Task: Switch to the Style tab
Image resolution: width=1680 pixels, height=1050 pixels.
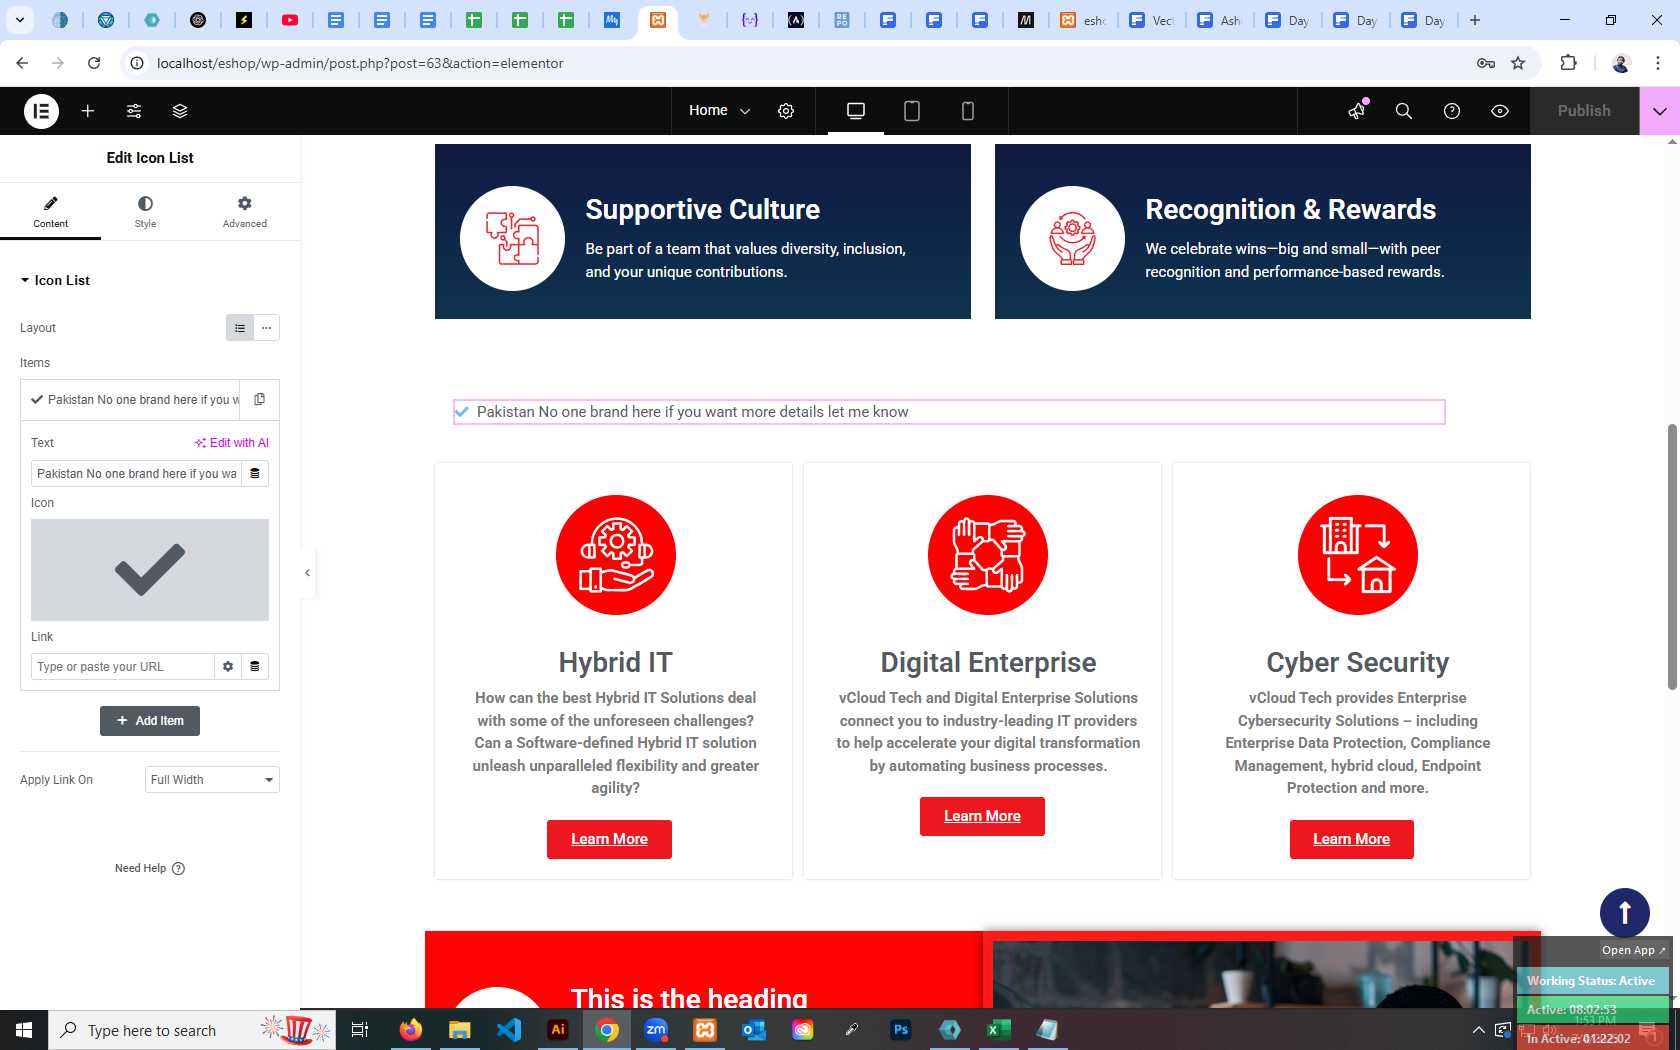Action: click(x=145, y=212)
